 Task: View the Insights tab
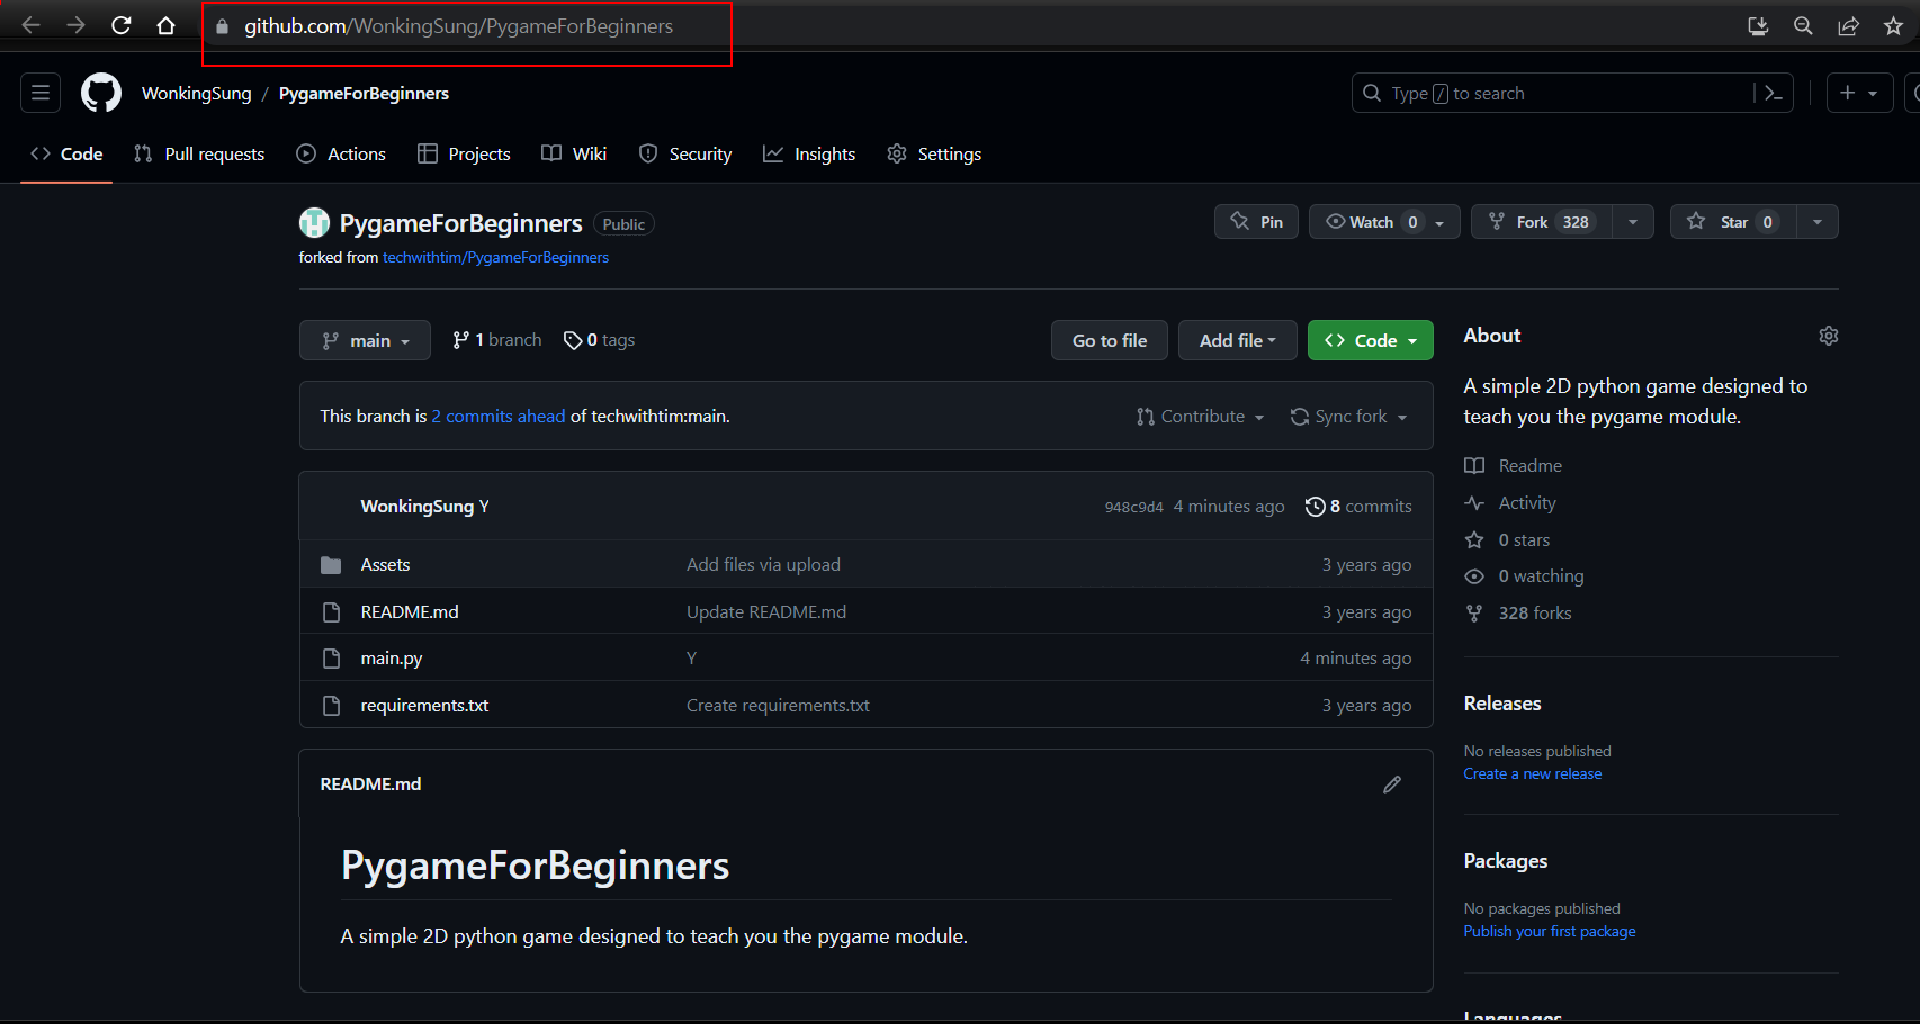point(809,154)
